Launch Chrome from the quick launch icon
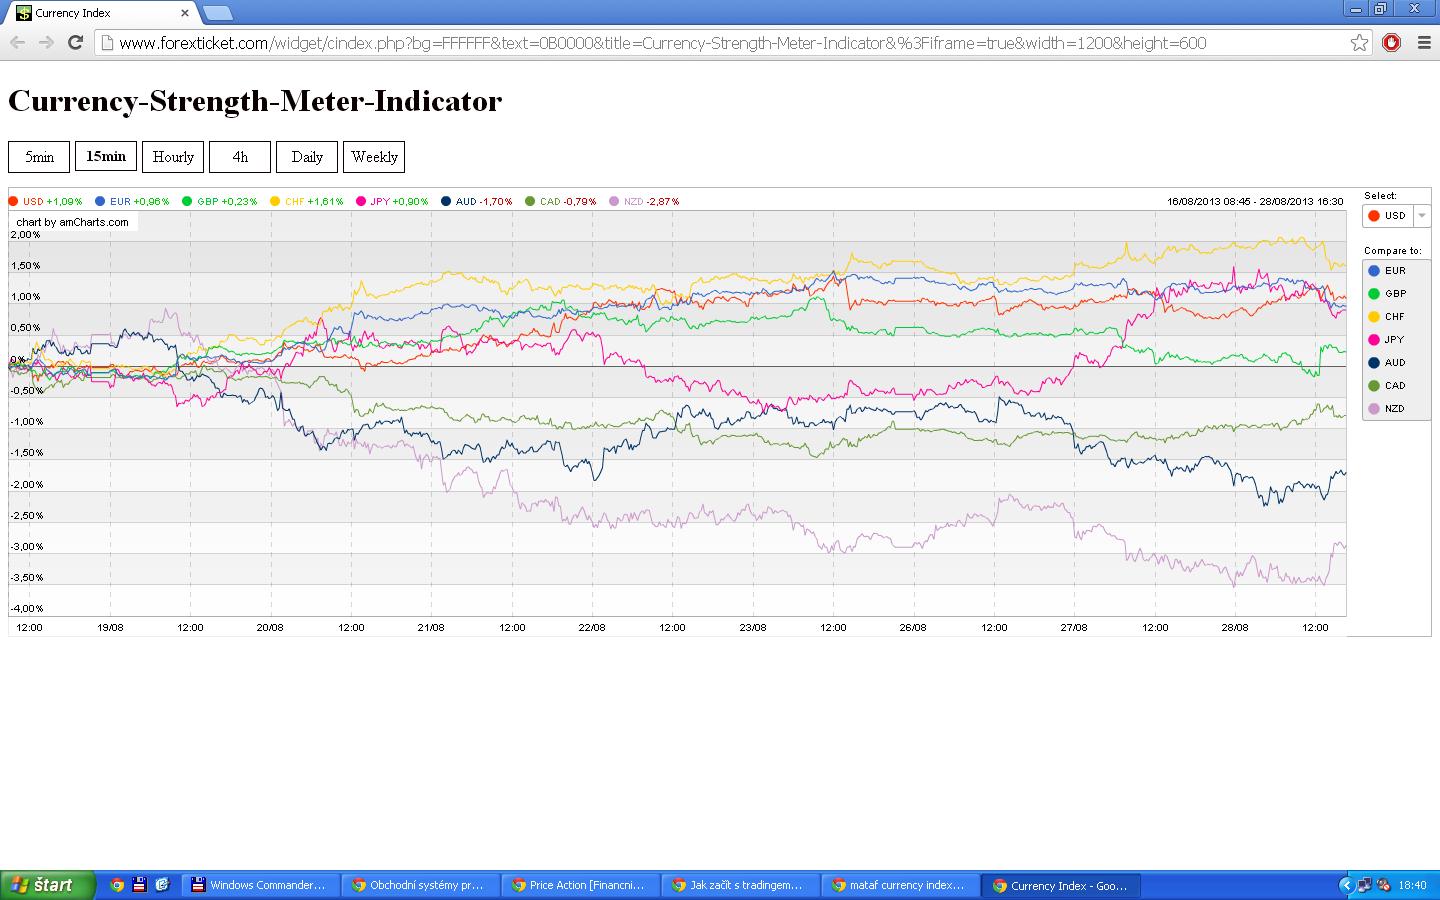1440x900 pixels. click(117, 885)
